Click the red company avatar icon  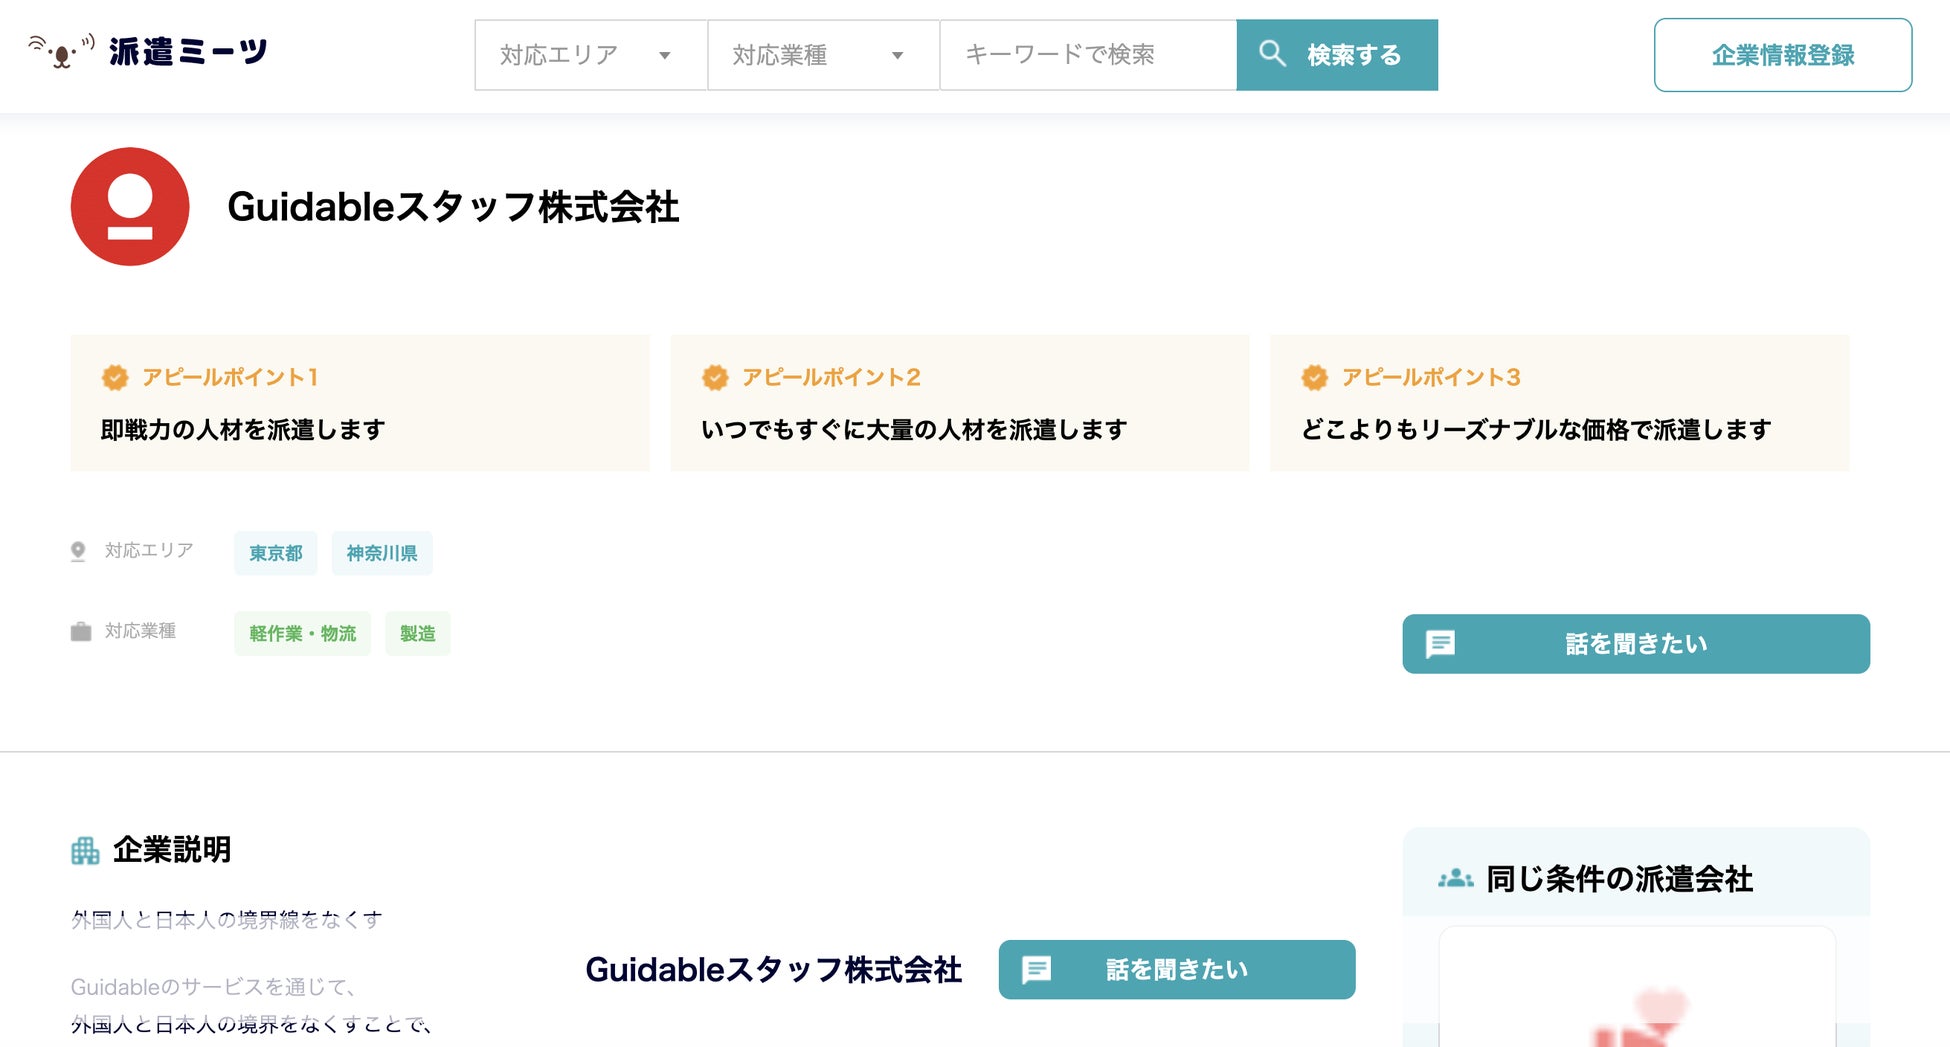tap(130, 207)
